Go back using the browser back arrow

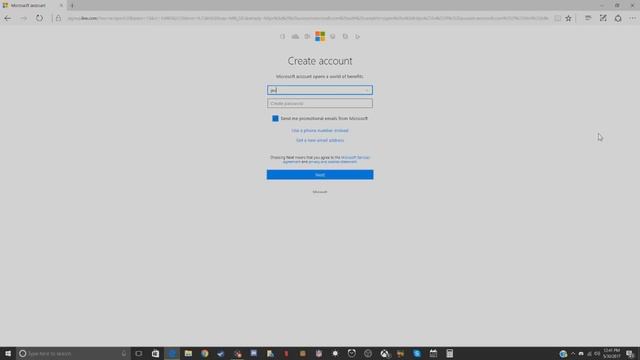click(x=8, y=18)
